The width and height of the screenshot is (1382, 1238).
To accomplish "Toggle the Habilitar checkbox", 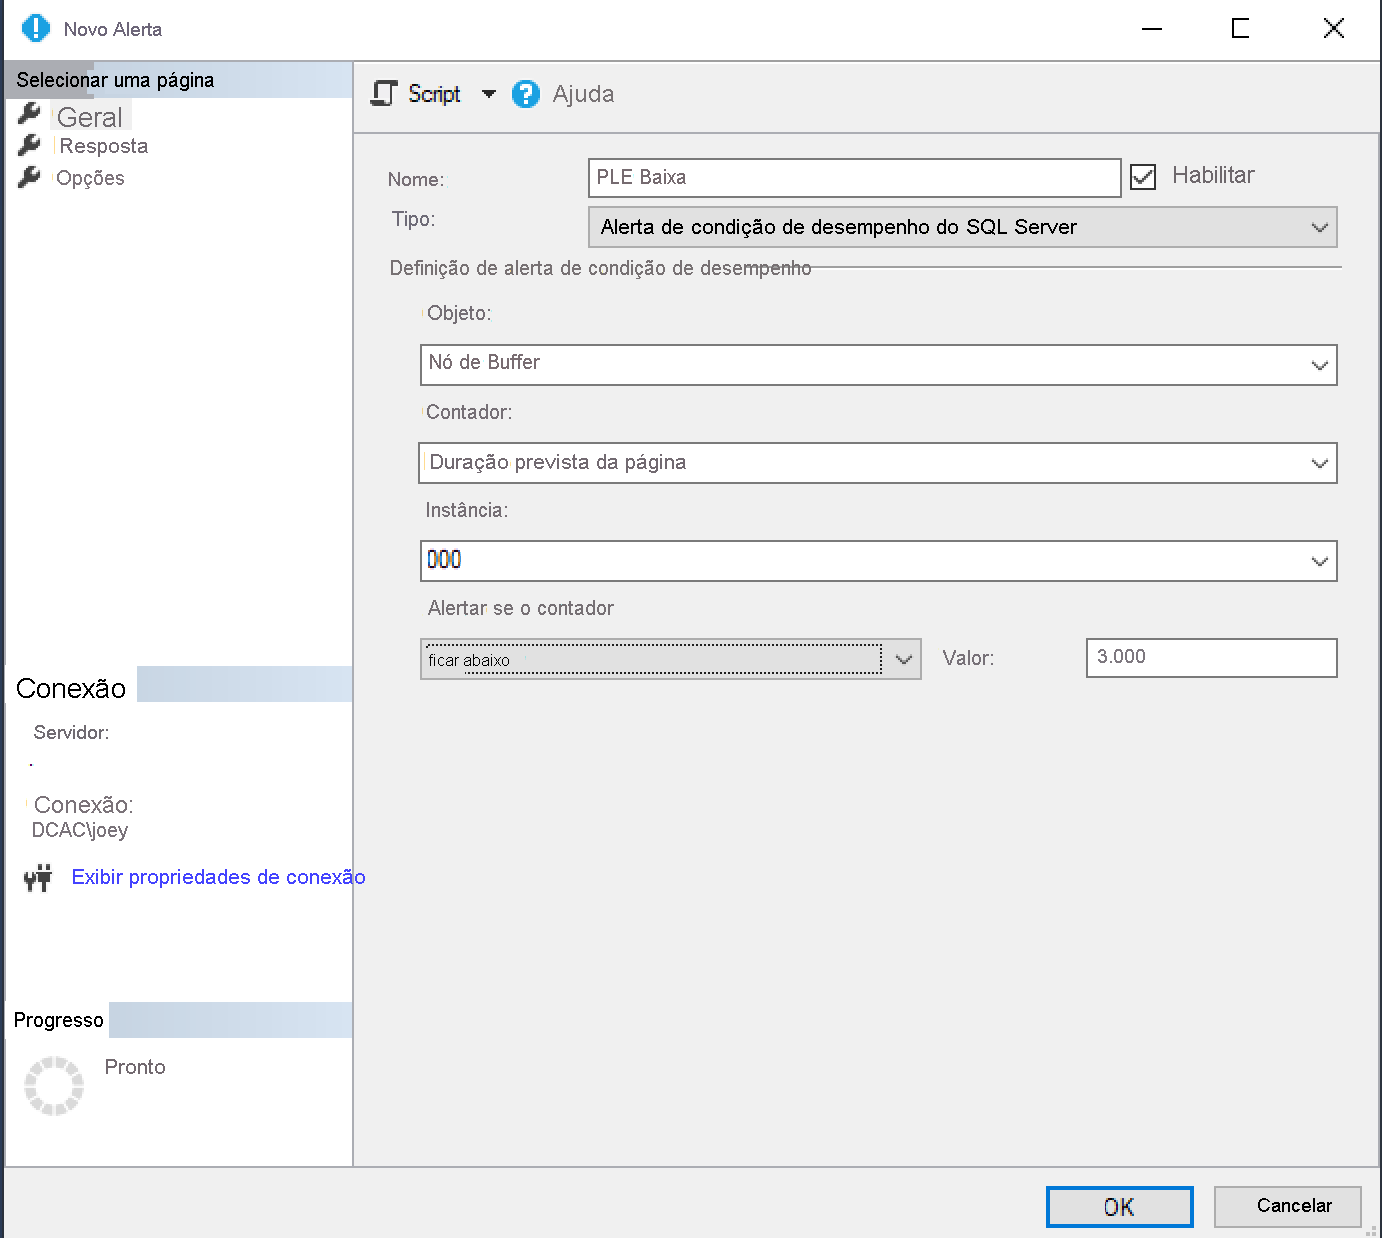I will [1143, 177].
